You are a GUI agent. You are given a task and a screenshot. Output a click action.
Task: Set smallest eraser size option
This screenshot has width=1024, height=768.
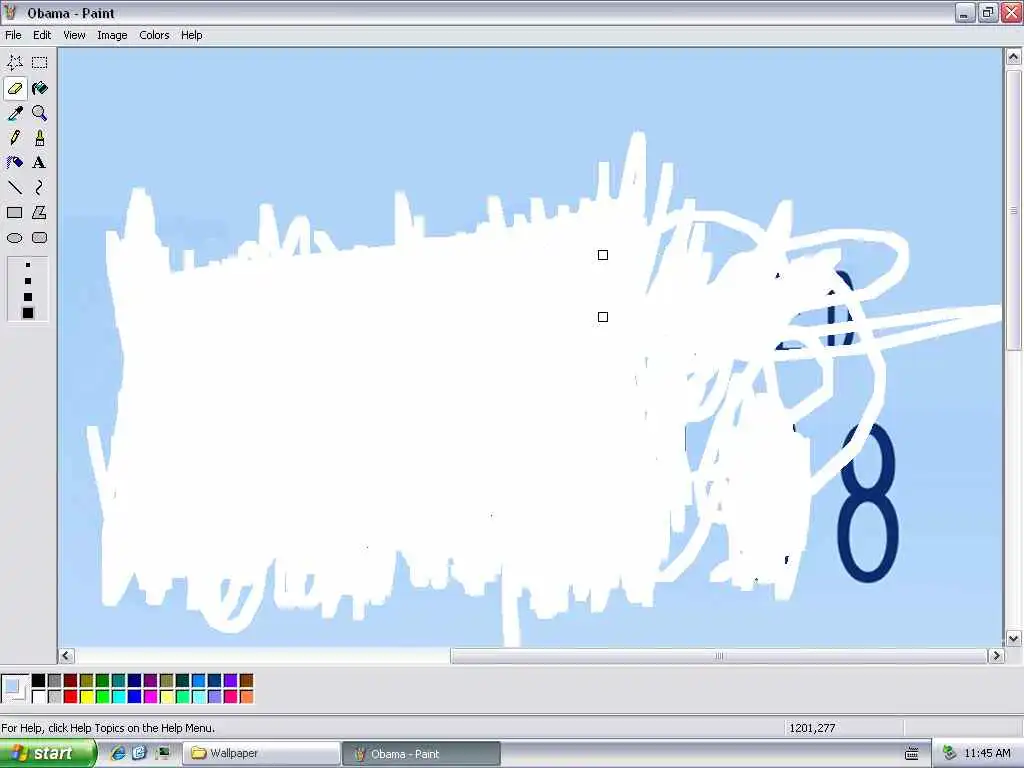tap(27, 265)
